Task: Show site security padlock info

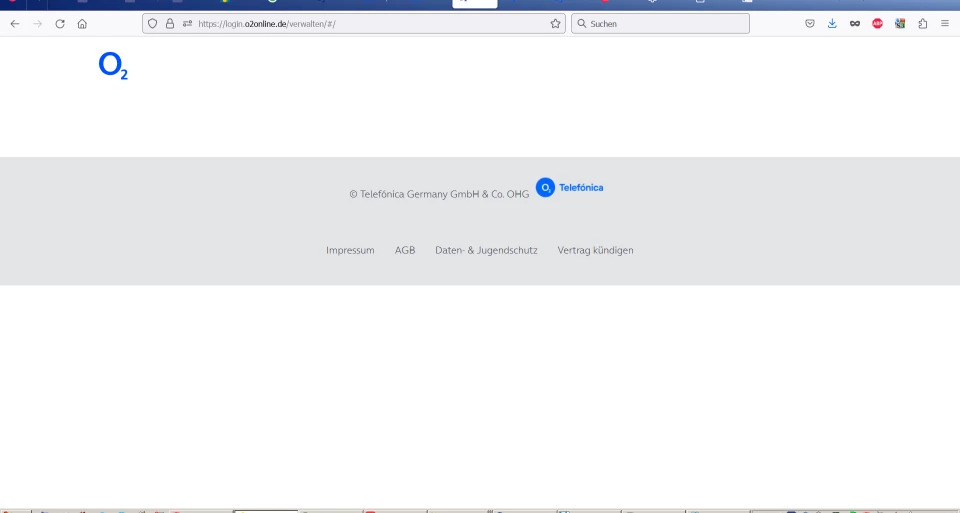Action: pos(170,24)
